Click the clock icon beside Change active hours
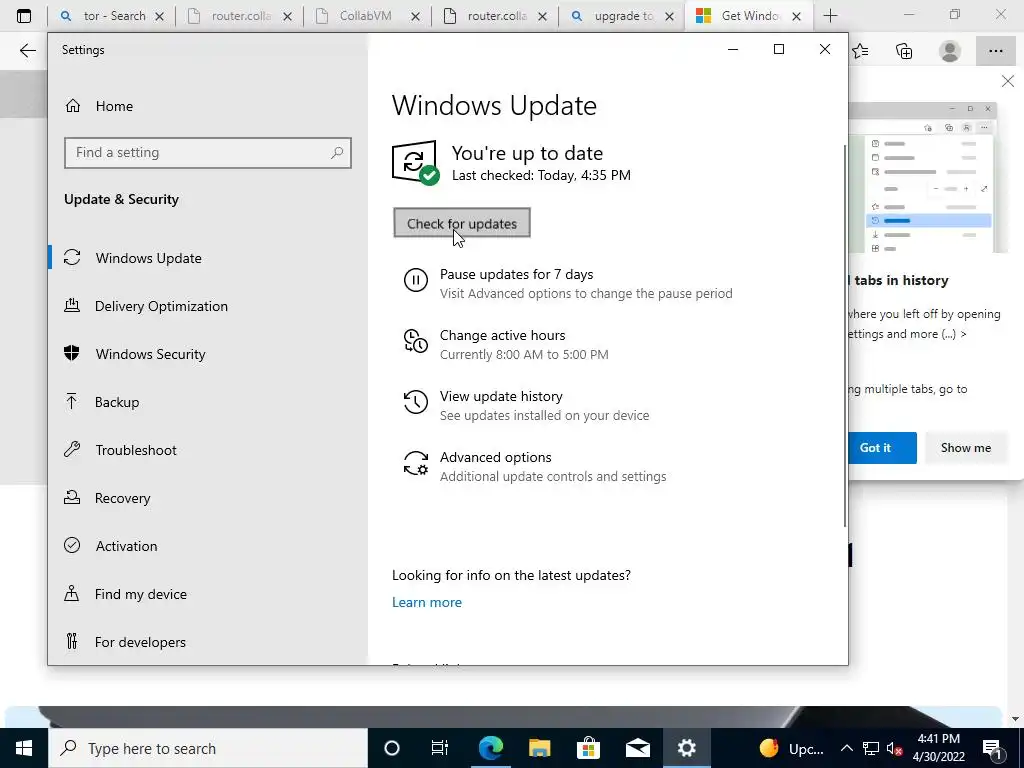 click(415, 341)
